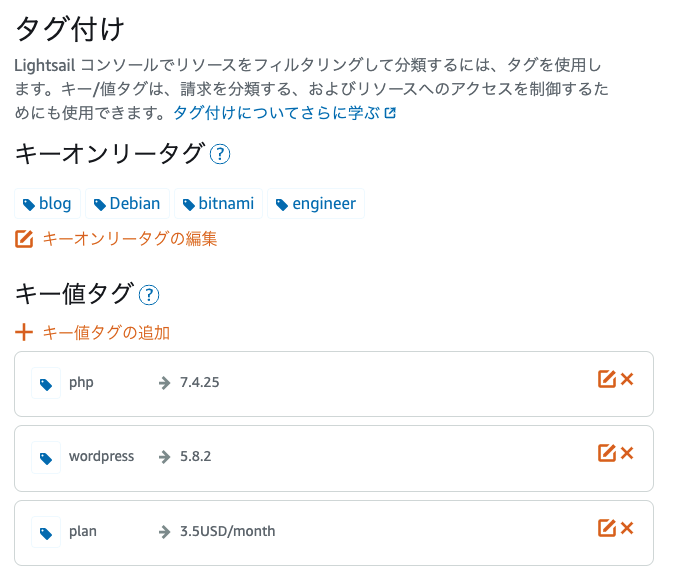Click キー値タグの追加 link

coord(106,333)
